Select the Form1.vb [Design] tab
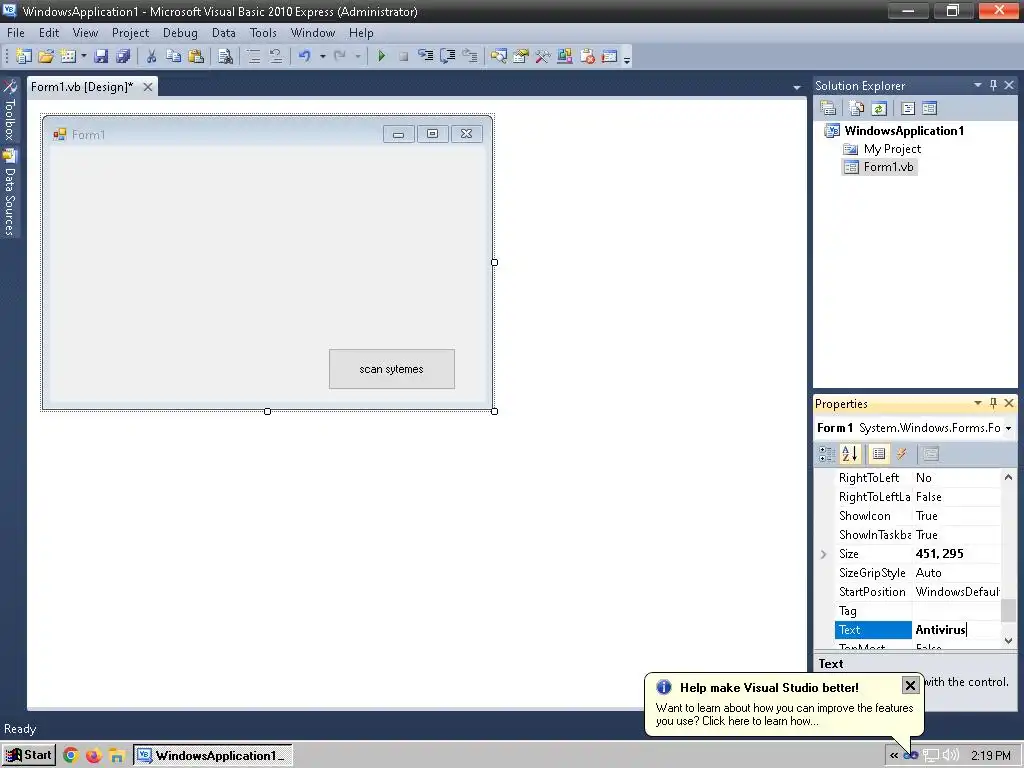Screen dimensions: 1024x768 point(82,87)
